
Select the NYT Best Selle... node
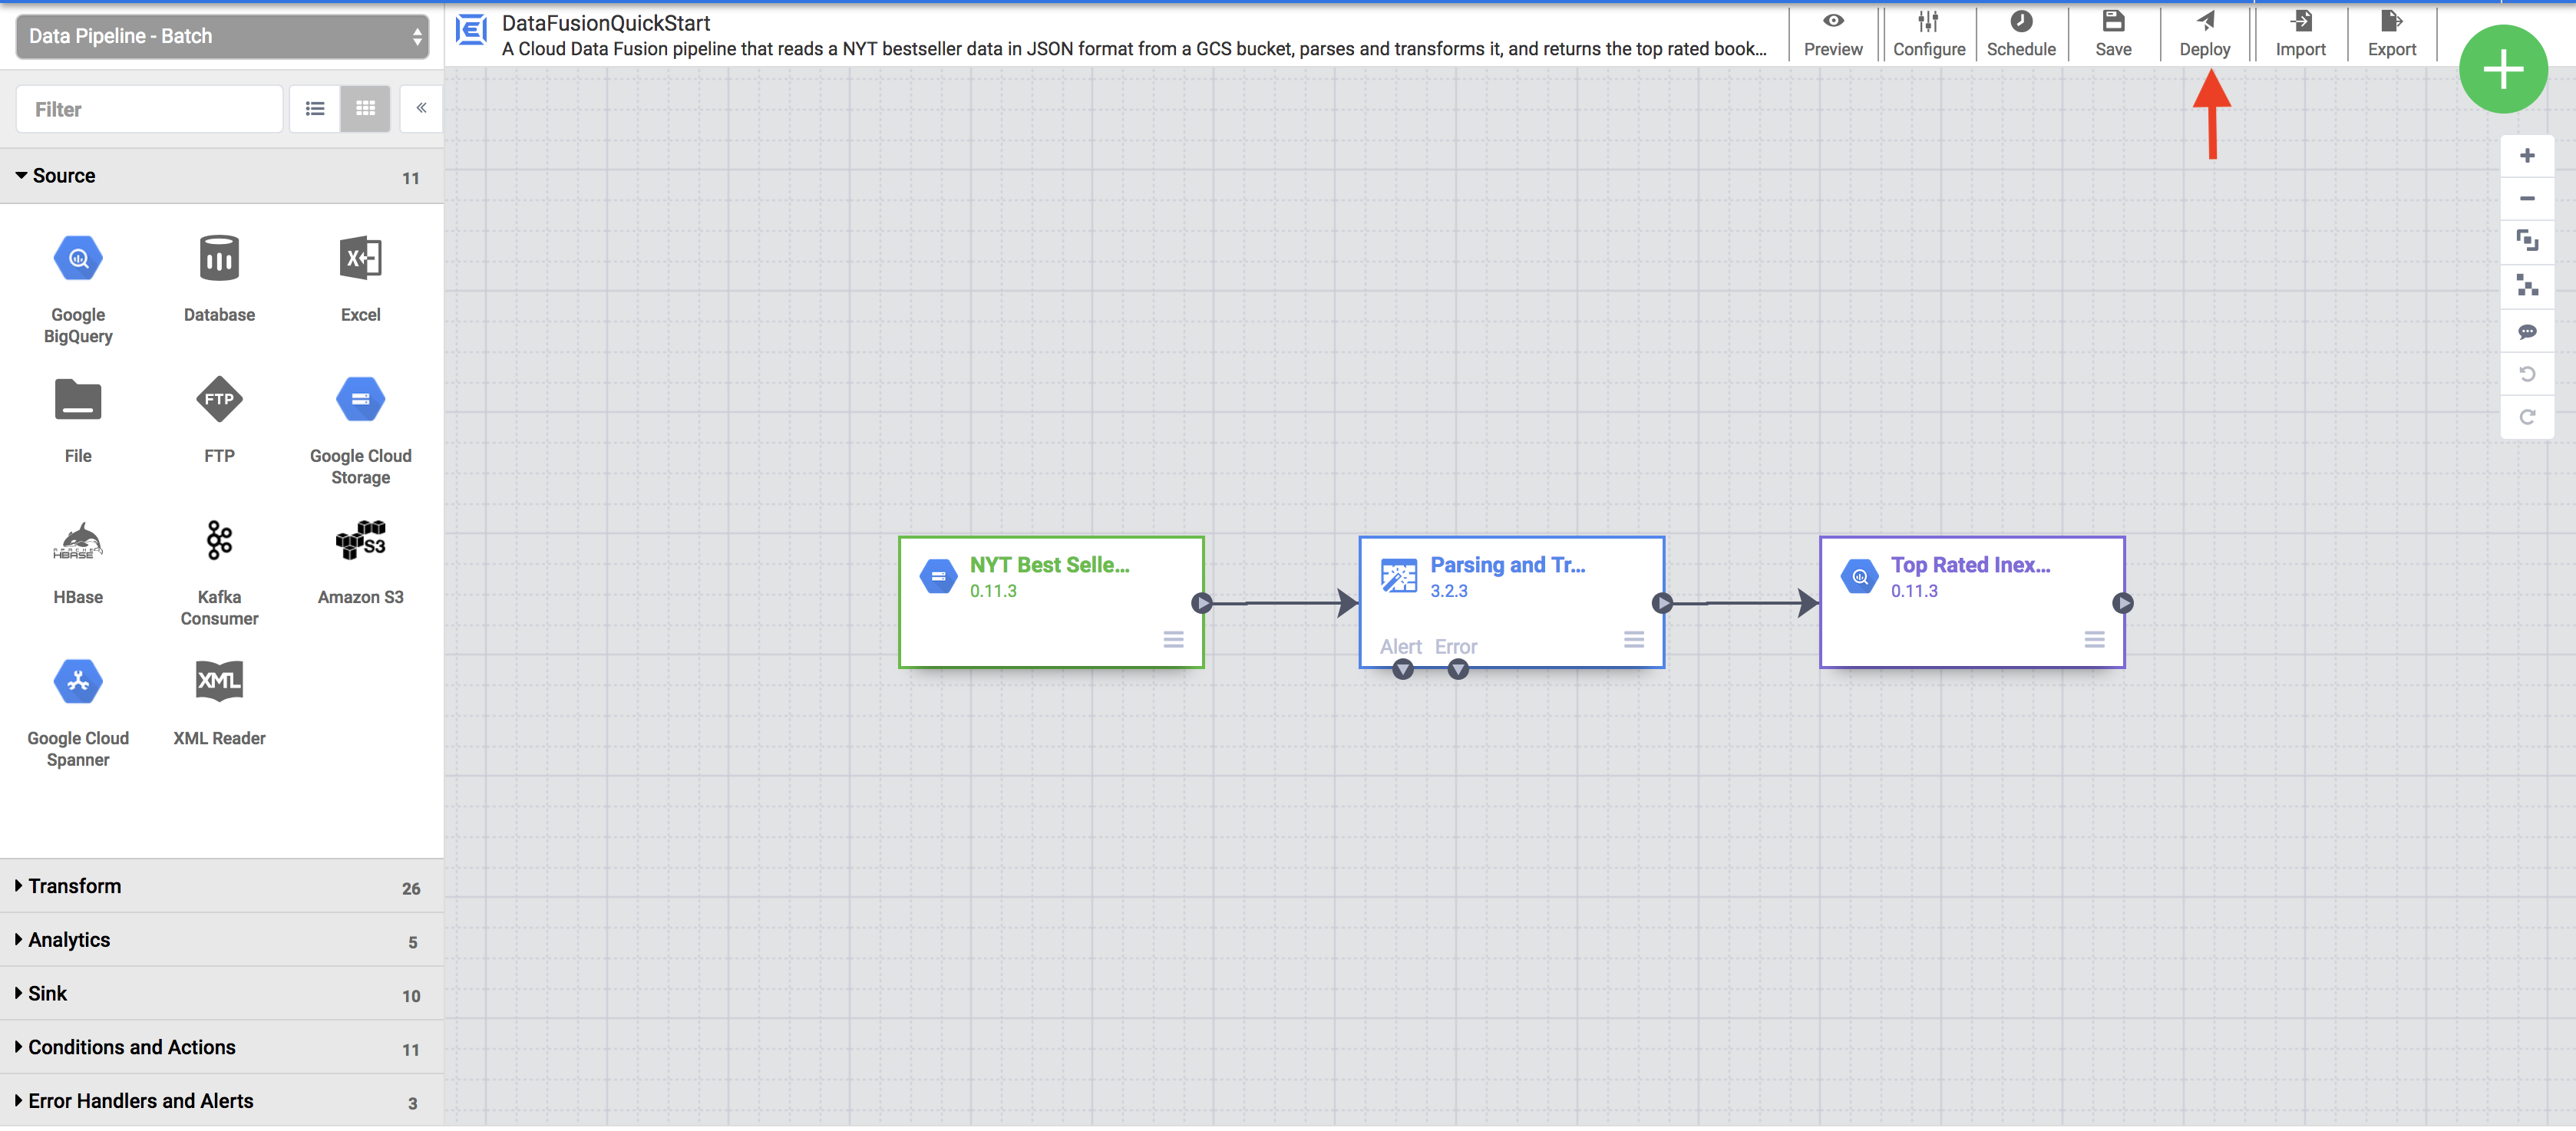click(1050, 601)
